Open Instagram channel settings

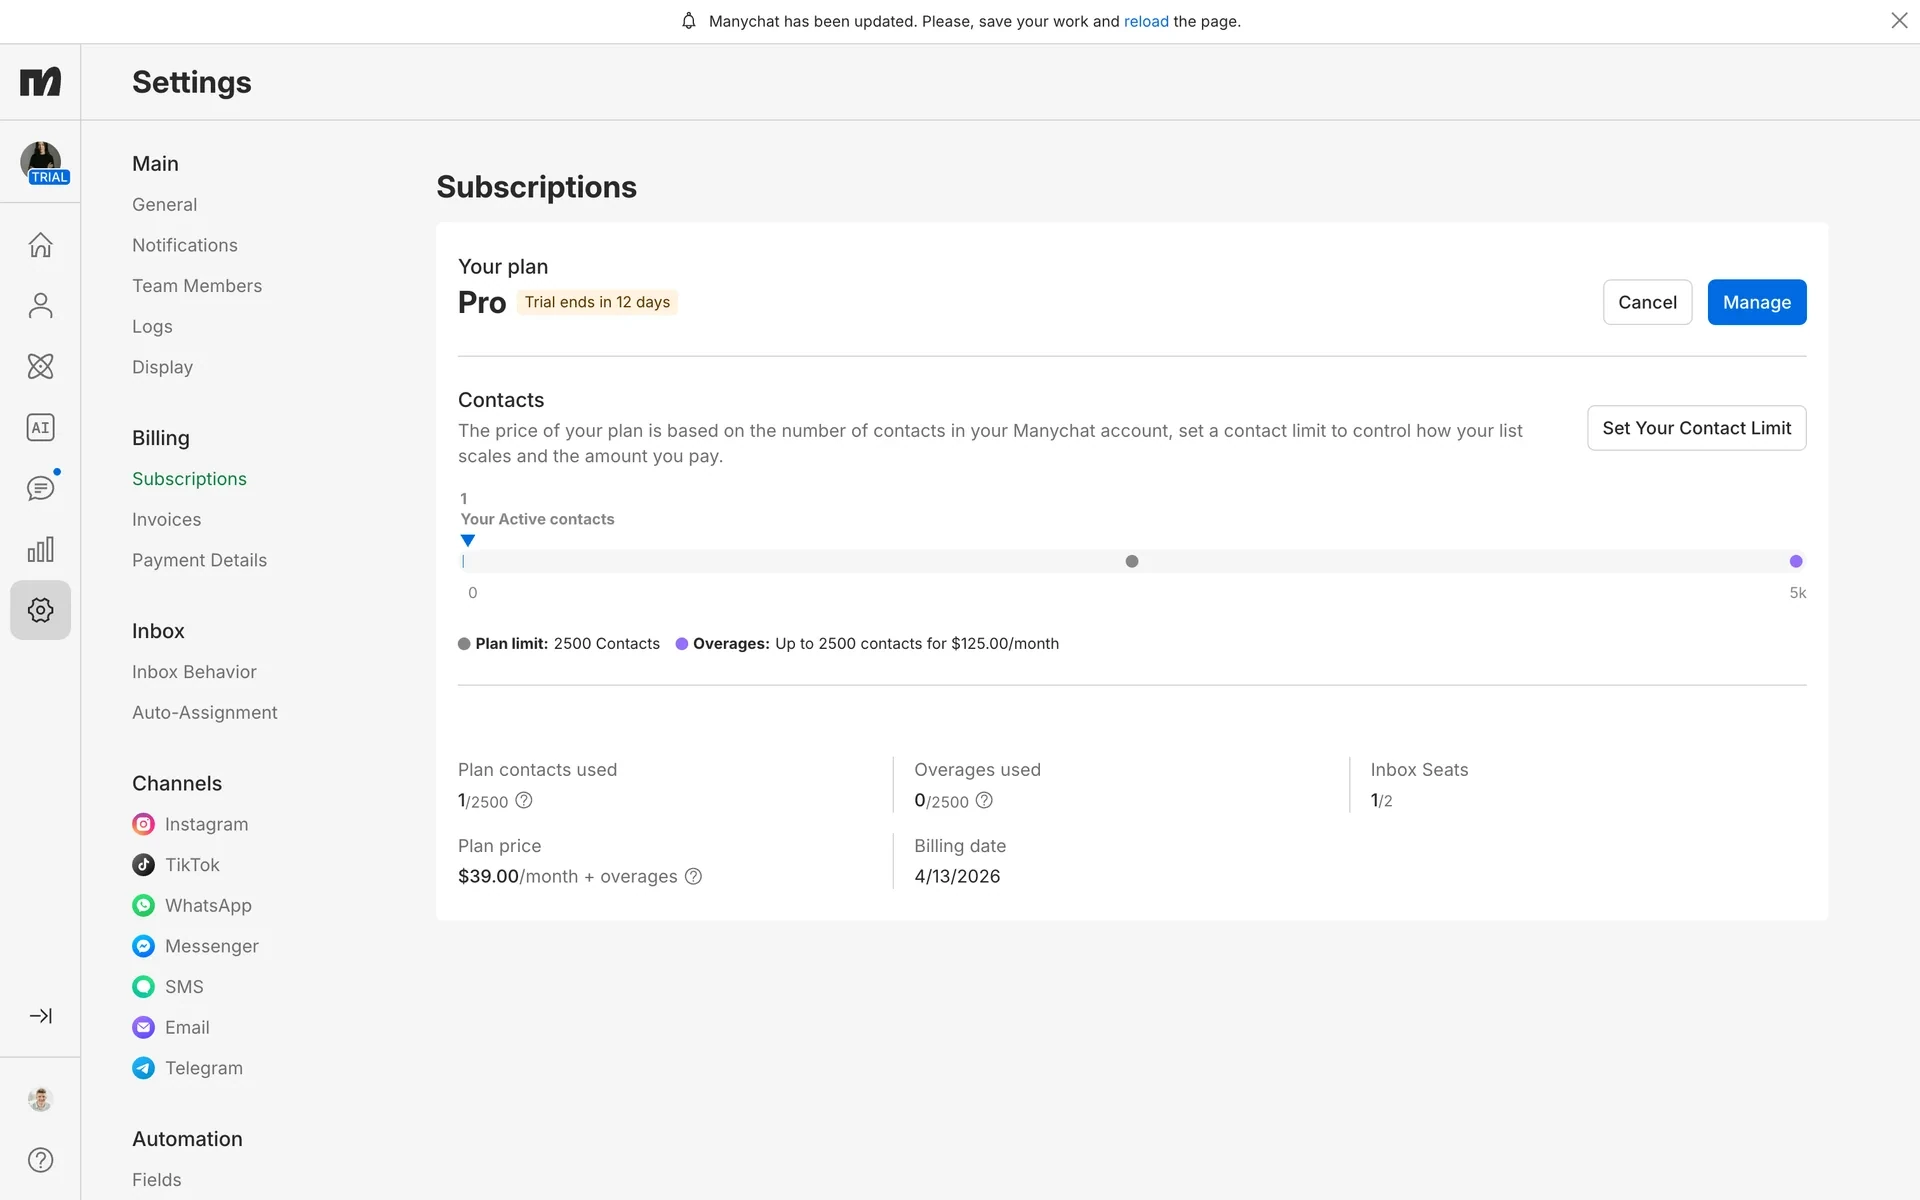tap(190, 824)
